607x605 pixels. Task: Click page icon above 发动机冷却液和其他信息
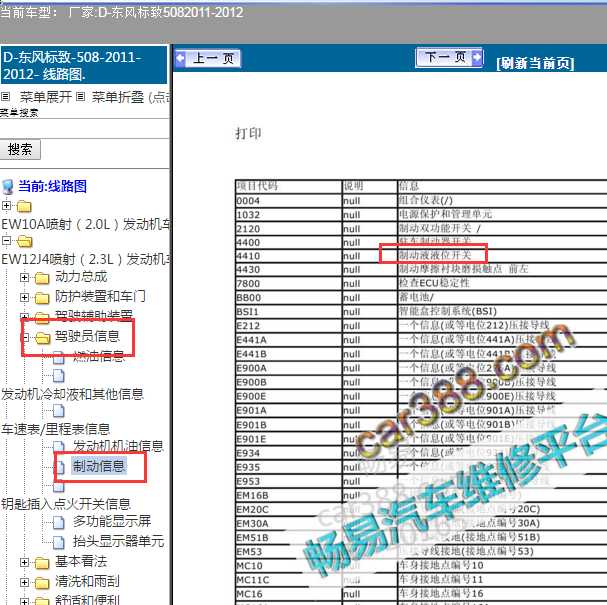click(x=59, y=375)
